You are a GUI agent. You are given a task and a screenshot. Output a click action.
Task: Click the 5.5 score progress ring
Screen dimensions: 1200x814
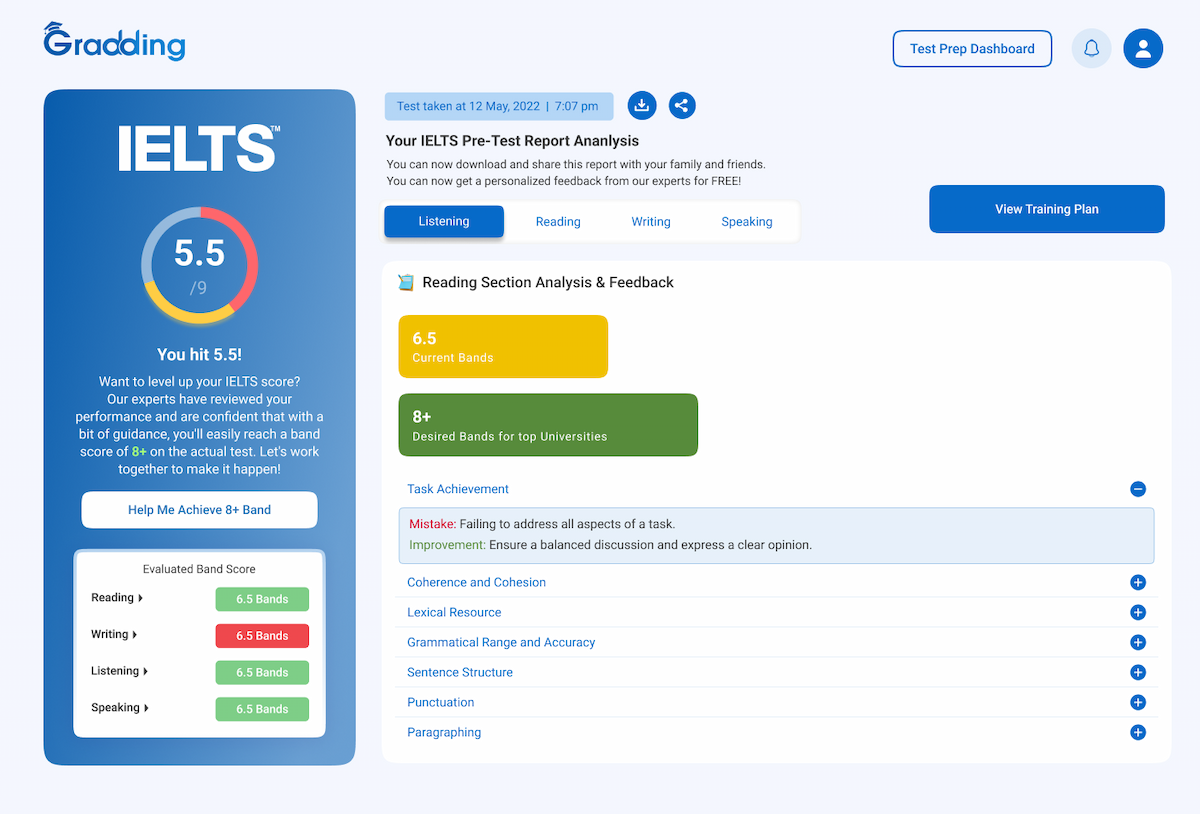coord(200,265)
